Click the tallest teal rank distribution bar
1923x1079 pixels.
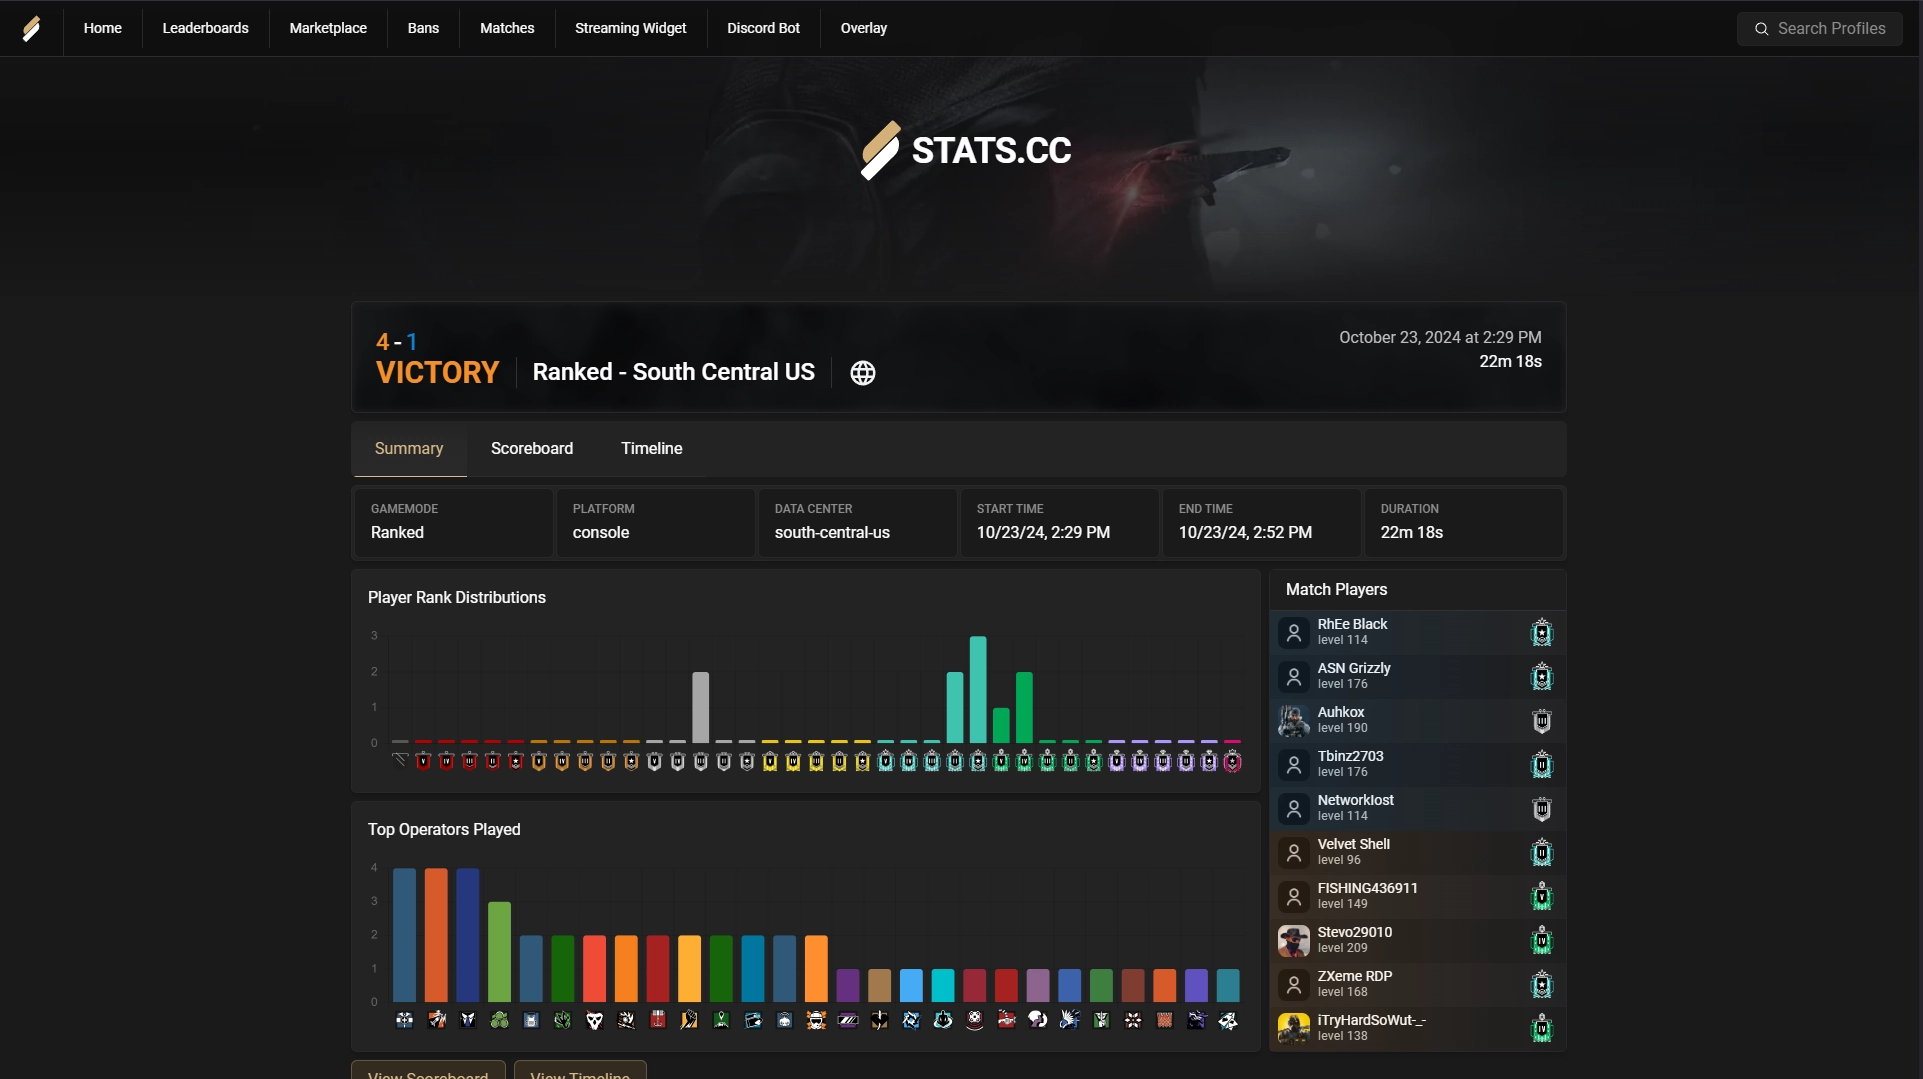(x=977, y=690)
